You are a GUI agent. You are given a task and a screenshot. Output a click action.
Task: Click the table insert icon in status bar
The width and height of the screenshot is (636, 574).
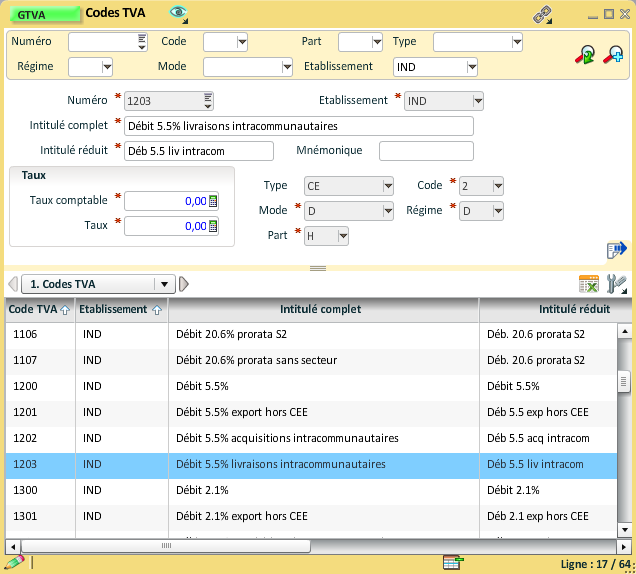[452, 563]
